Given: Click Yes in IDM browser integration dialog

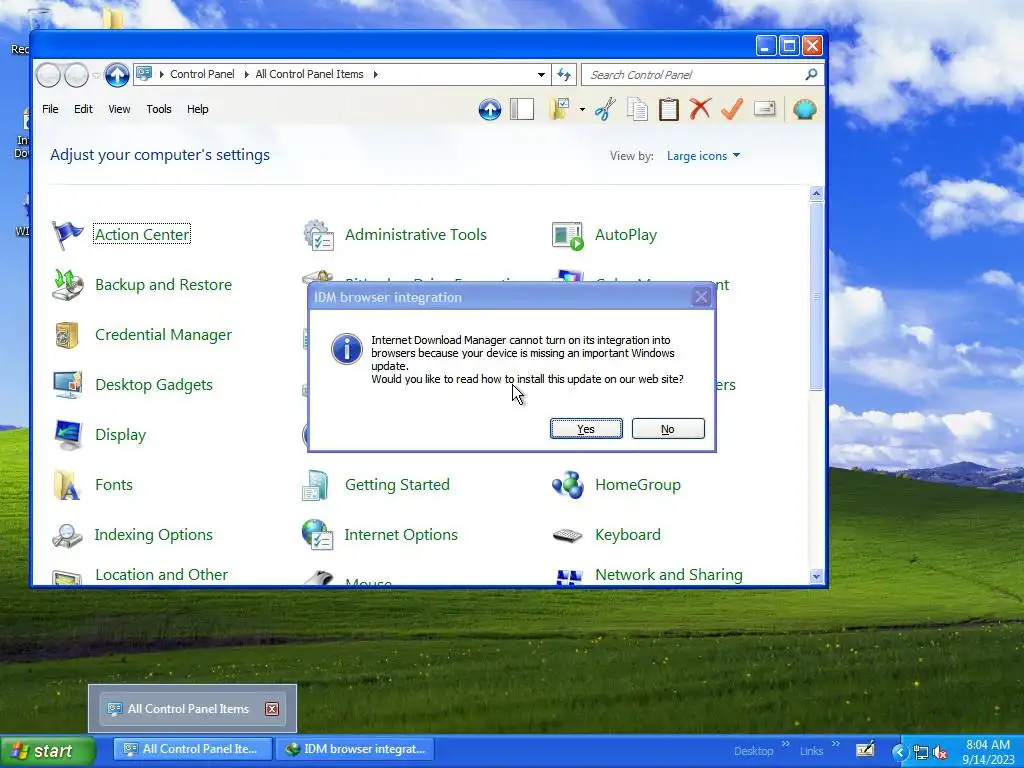Looking at the screenshot, I should coord(586,428).
